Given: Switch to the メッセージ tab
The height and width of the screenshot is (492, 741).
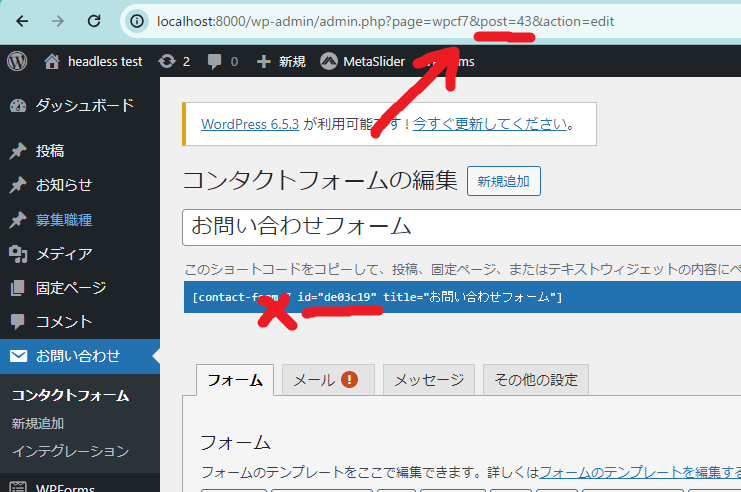Looking at the screenshot, I should pyautogui.click(x=429, y=380).
